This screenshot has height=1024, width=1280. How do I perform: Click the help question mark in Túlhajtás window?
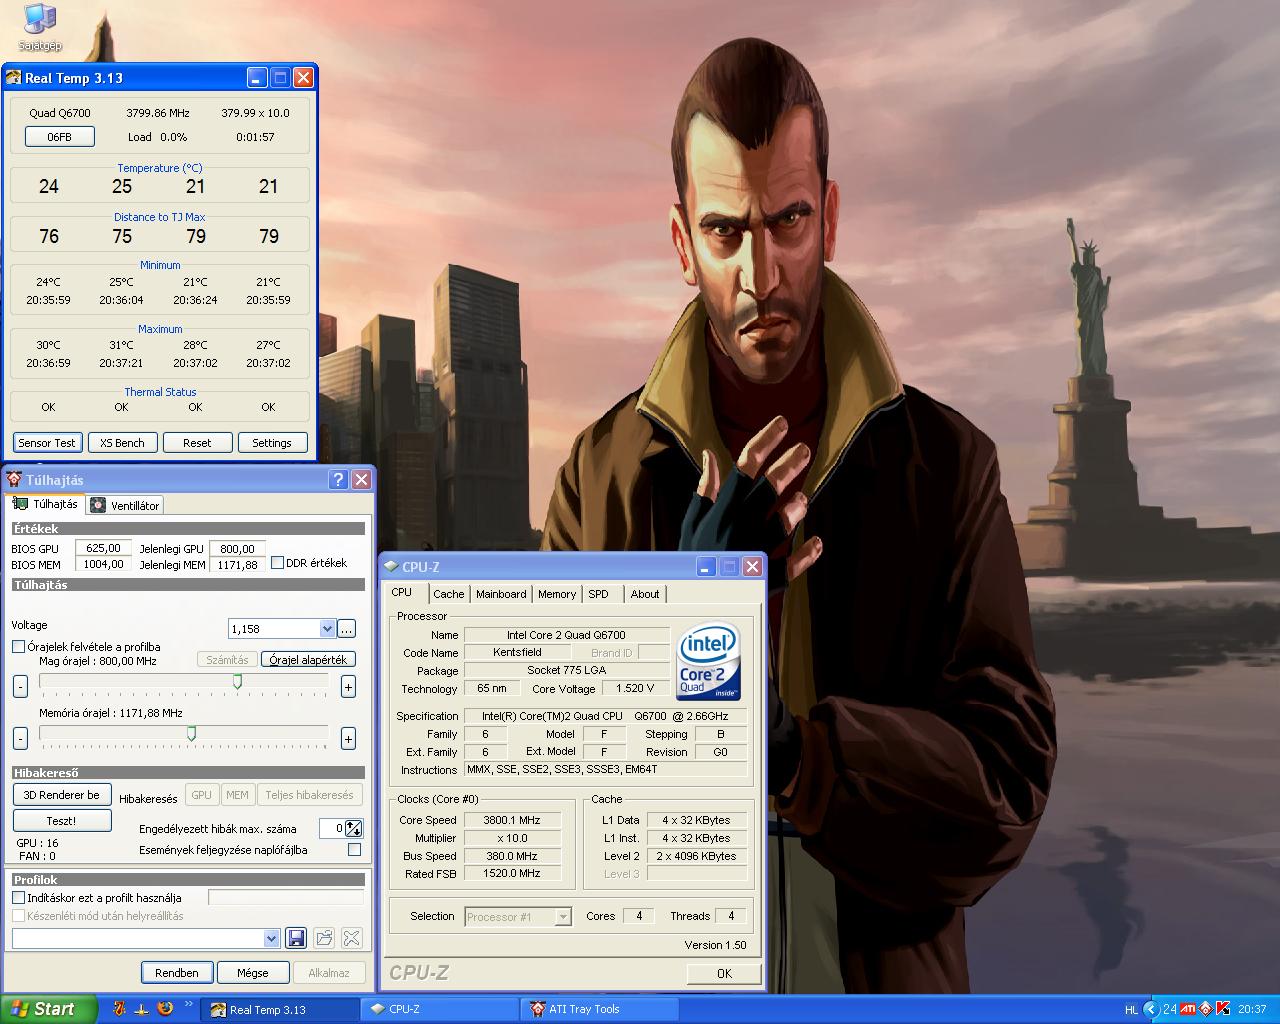pos(338,480)
